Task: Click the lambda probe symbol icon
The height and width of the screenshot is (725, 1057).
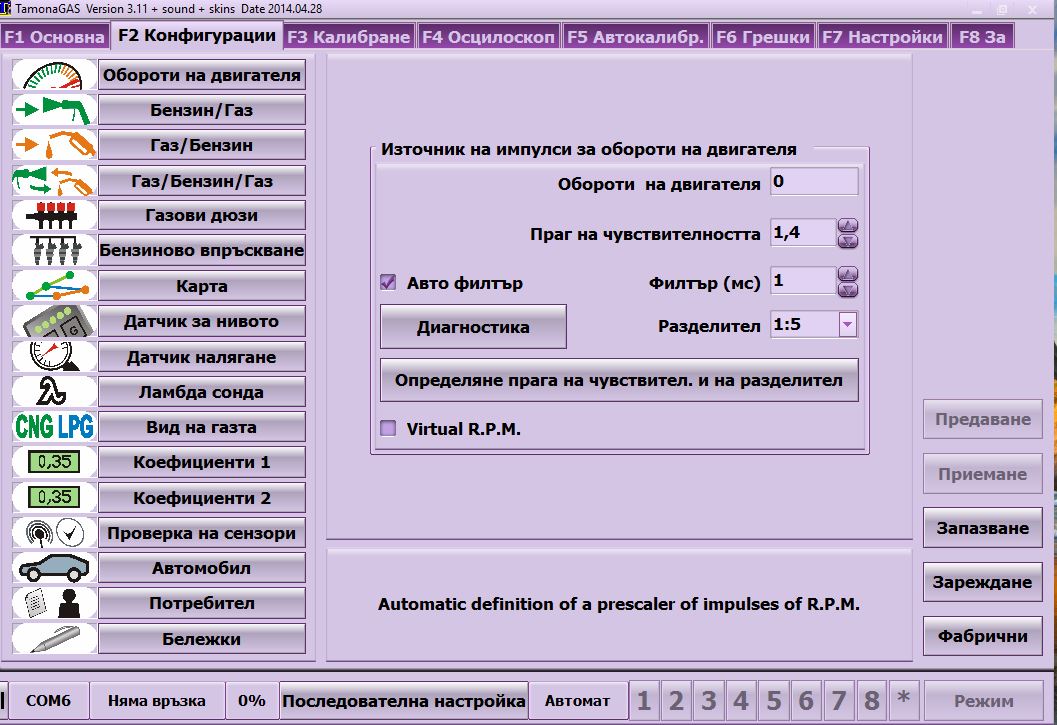Action: pyautogui.click(x=54, y=392)
